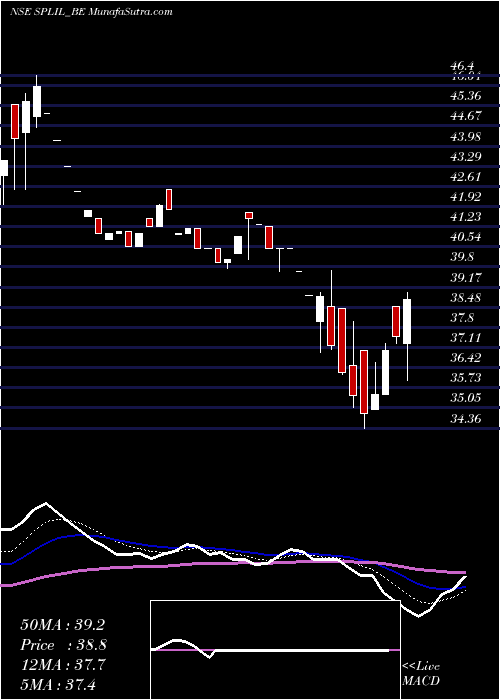Click the 38.48 price axis label

point(466,297)
